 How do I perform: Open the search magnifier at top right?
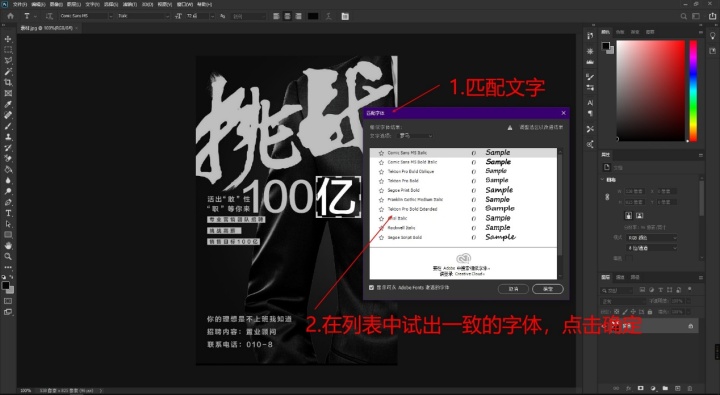684,16
